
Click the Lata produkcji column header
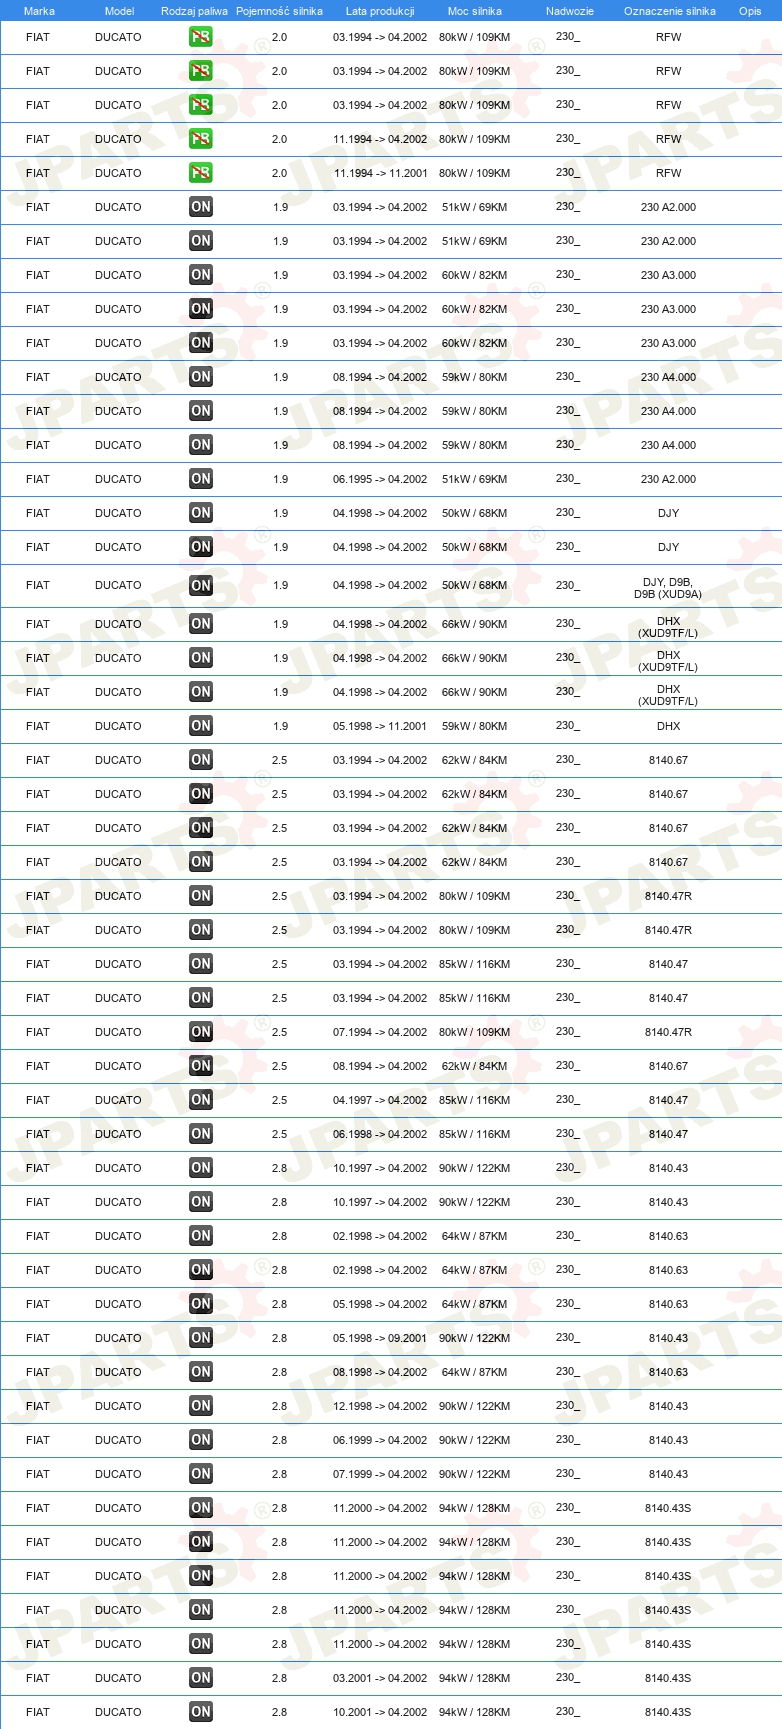tap(380, 11)
